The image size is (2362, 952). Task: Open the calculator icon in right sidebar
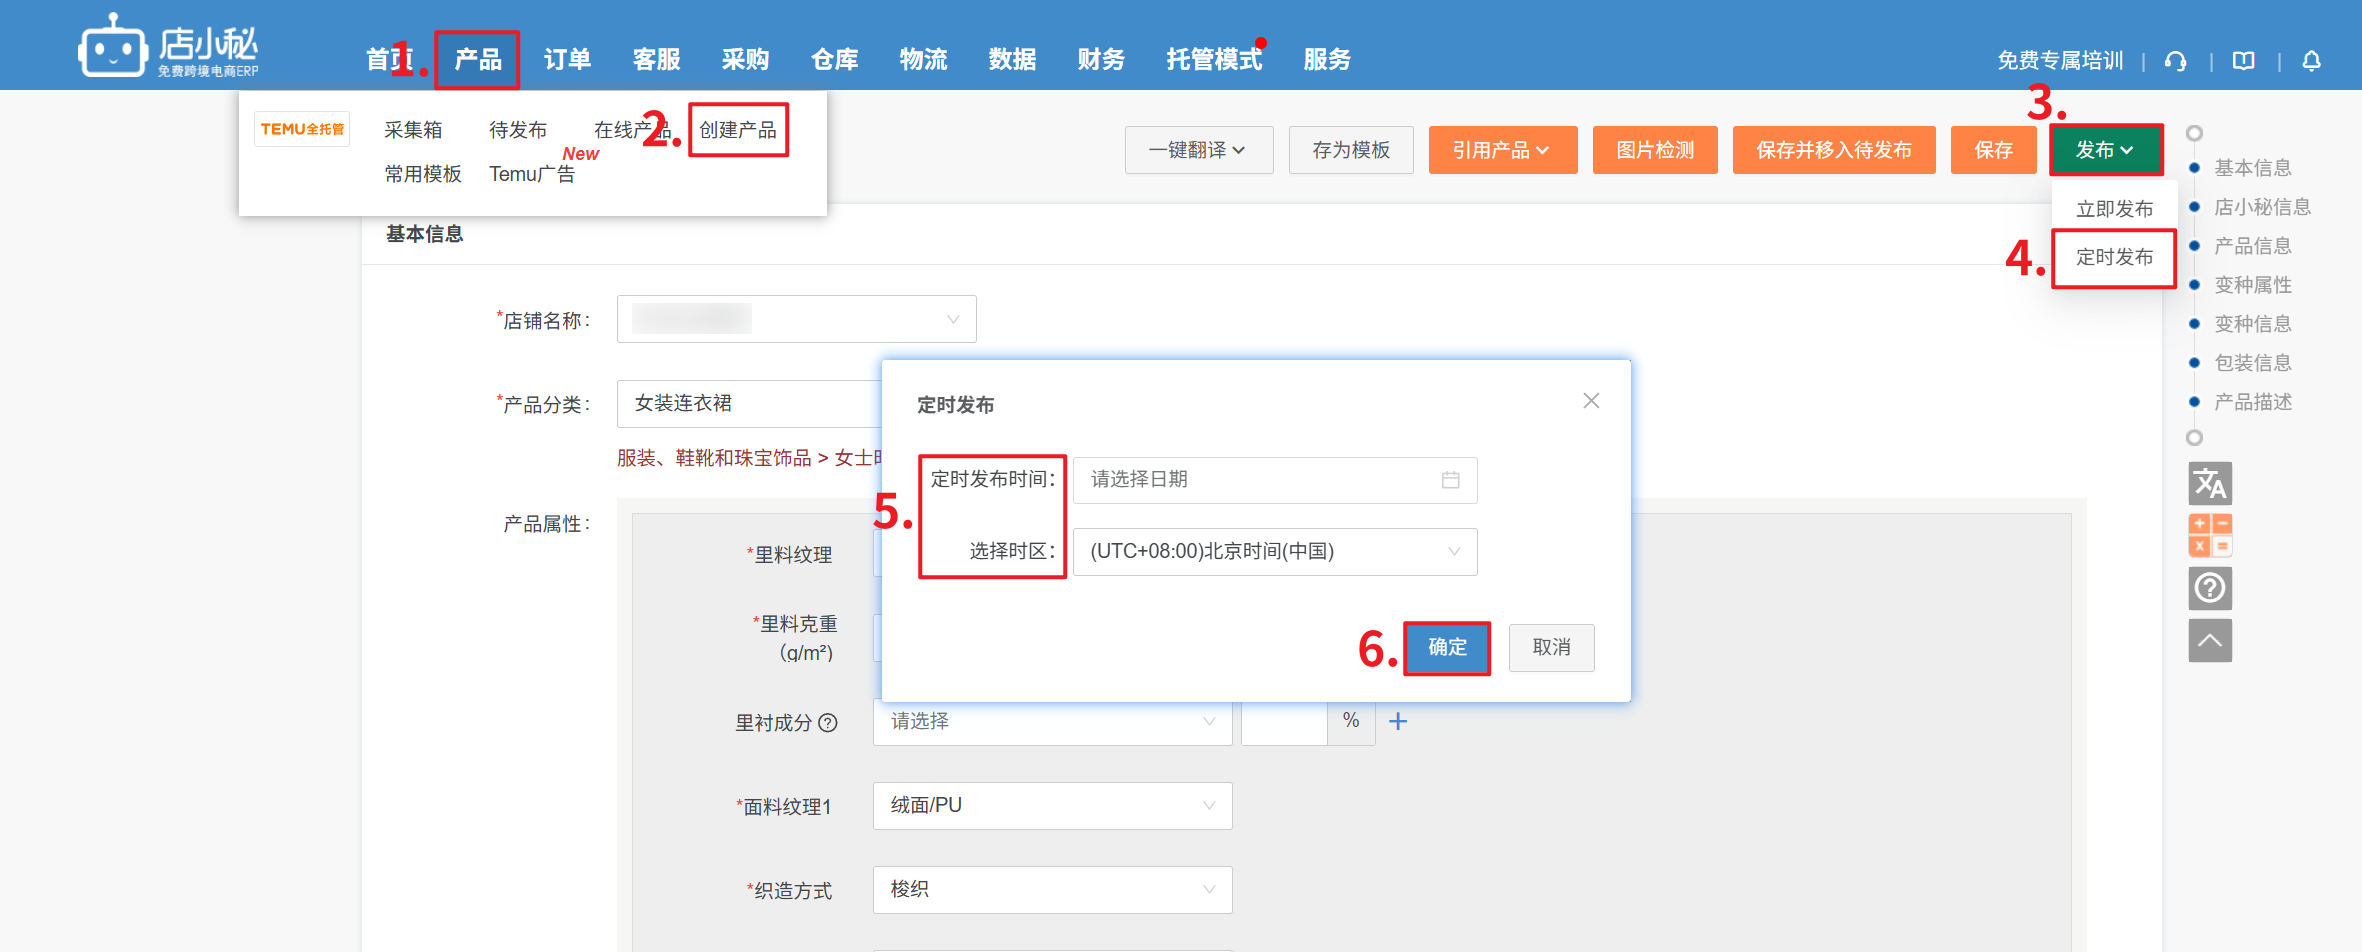pos(2209,536)
